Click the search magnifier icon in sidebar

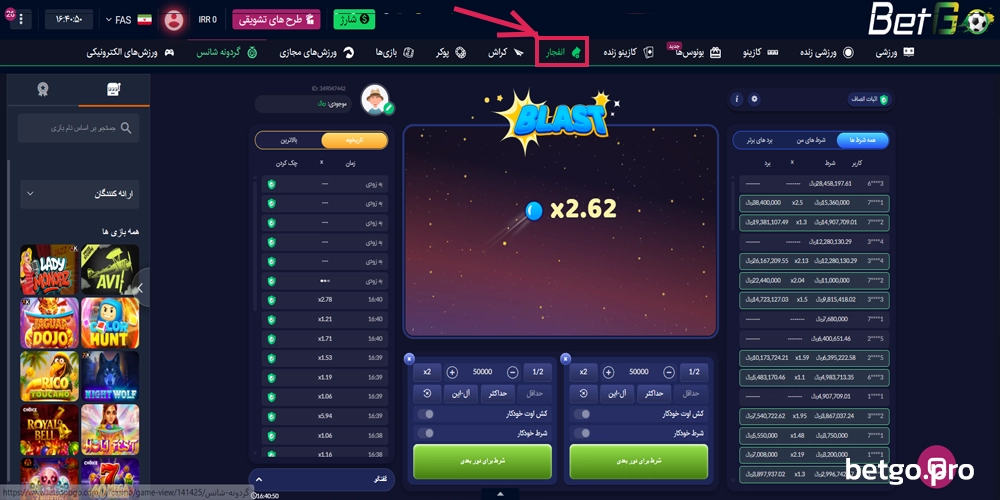point(126,128)
